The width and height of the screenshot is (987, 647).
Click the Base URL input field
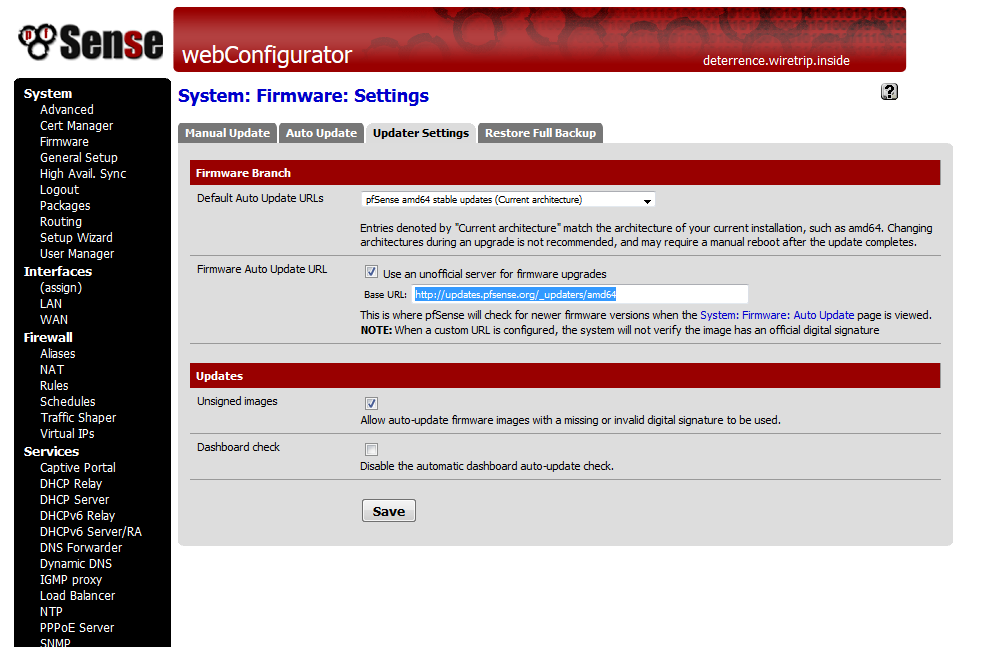[x=580, y=294]
